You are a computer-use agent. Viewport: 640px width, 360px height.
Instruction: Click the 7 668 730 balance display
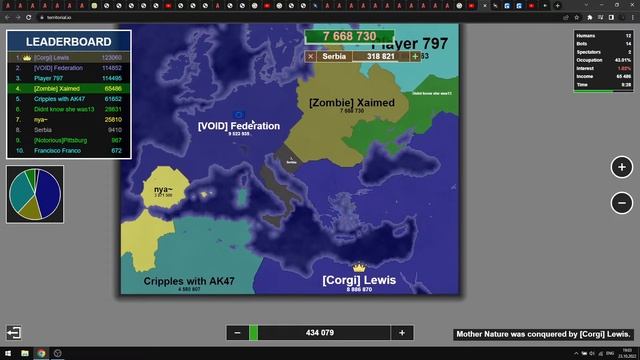[x=349, y=36]
